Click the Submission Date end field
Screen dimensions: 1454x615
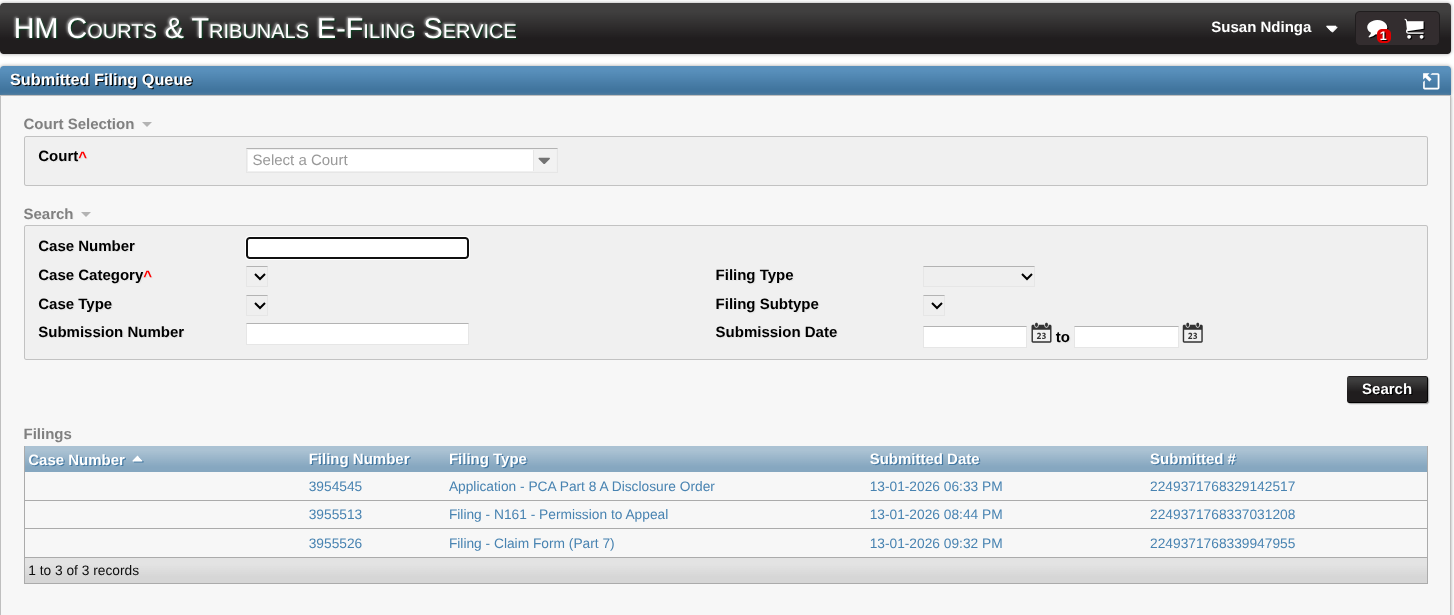coord(1126,337)
